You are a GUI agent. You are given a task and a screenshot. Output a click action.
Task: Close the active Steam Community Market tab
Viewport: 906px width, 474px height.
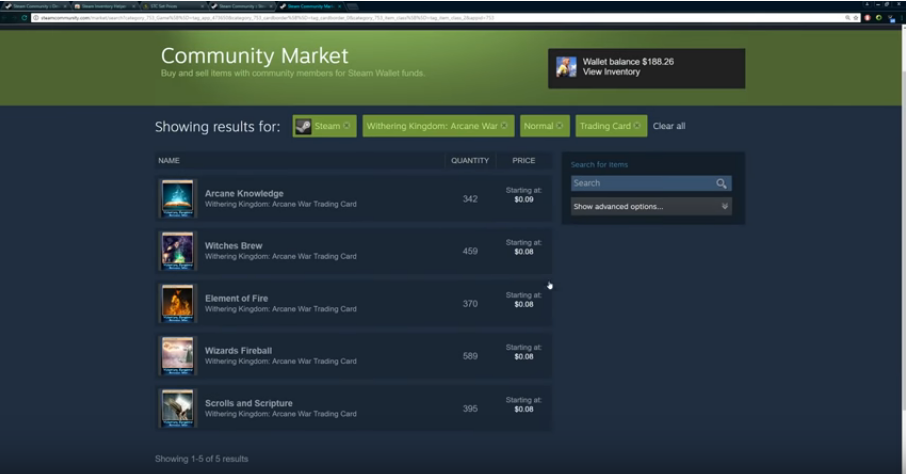339,6
